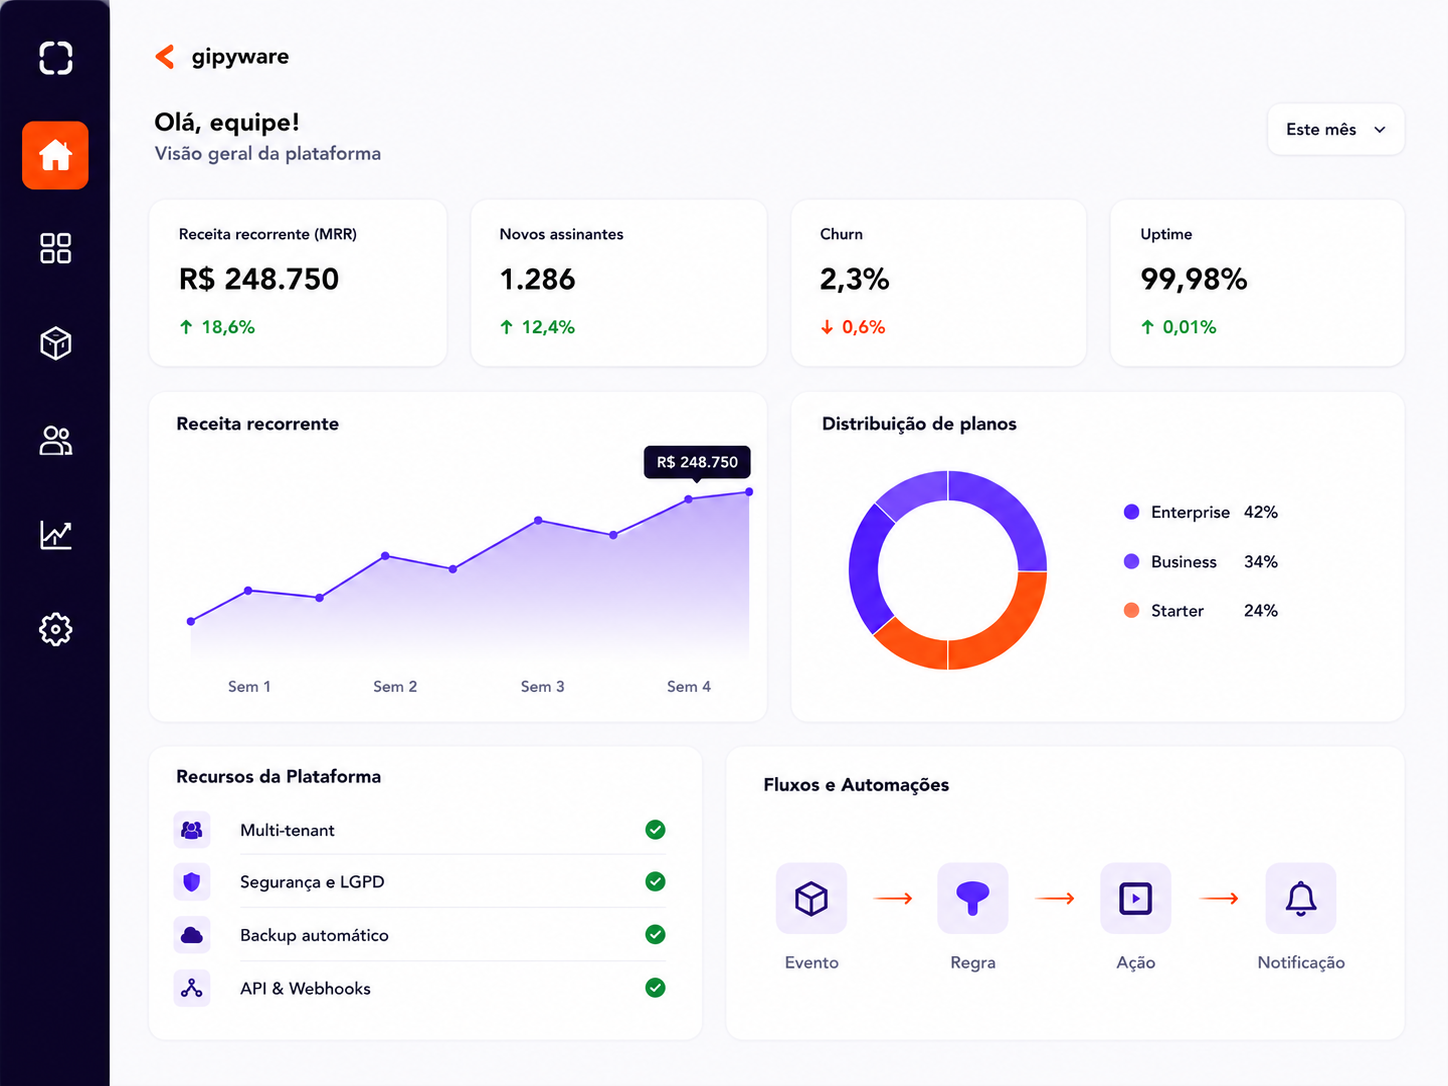Open the Este mês period dropdown
Image resolution: width=1448 pixels, height=1086 pixels.
pos(1336,129)
